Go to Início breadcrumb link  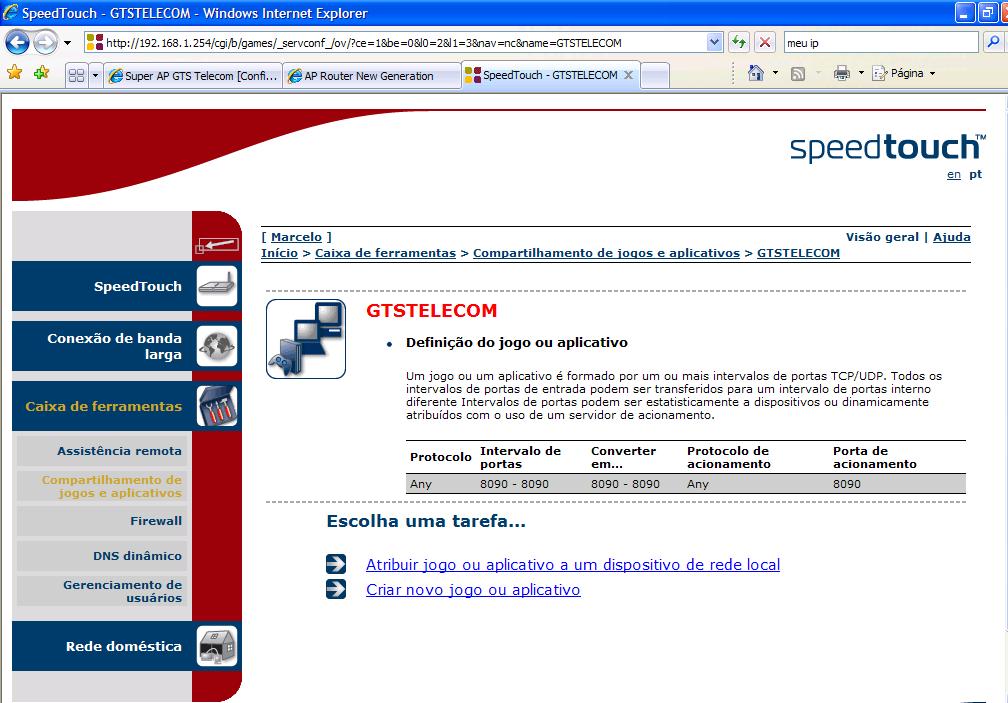(280, 253)
